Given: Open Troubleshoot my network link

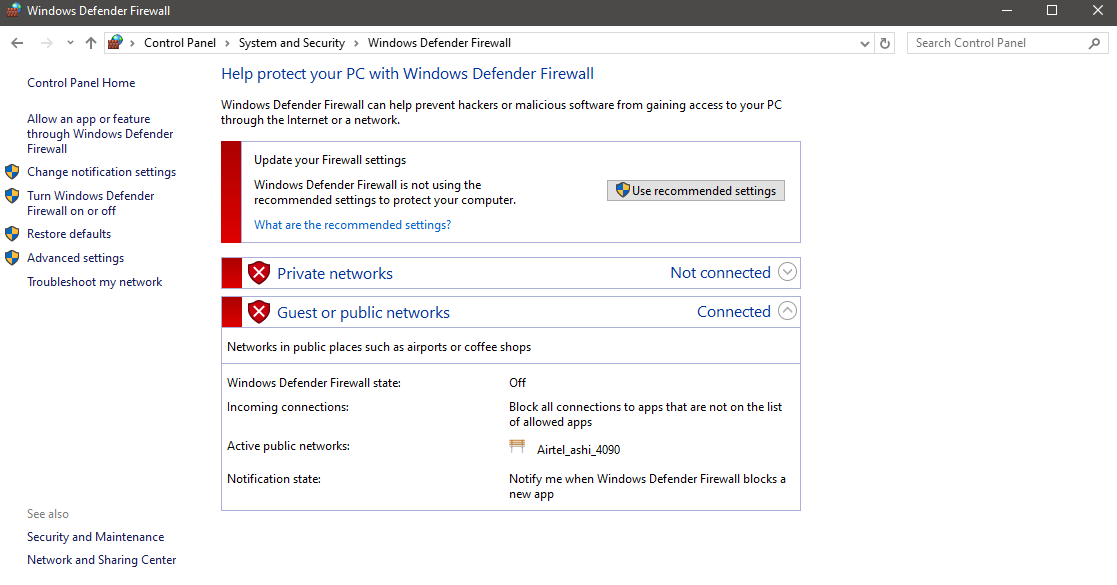Looking at the screenshot, I should [95, 282].
